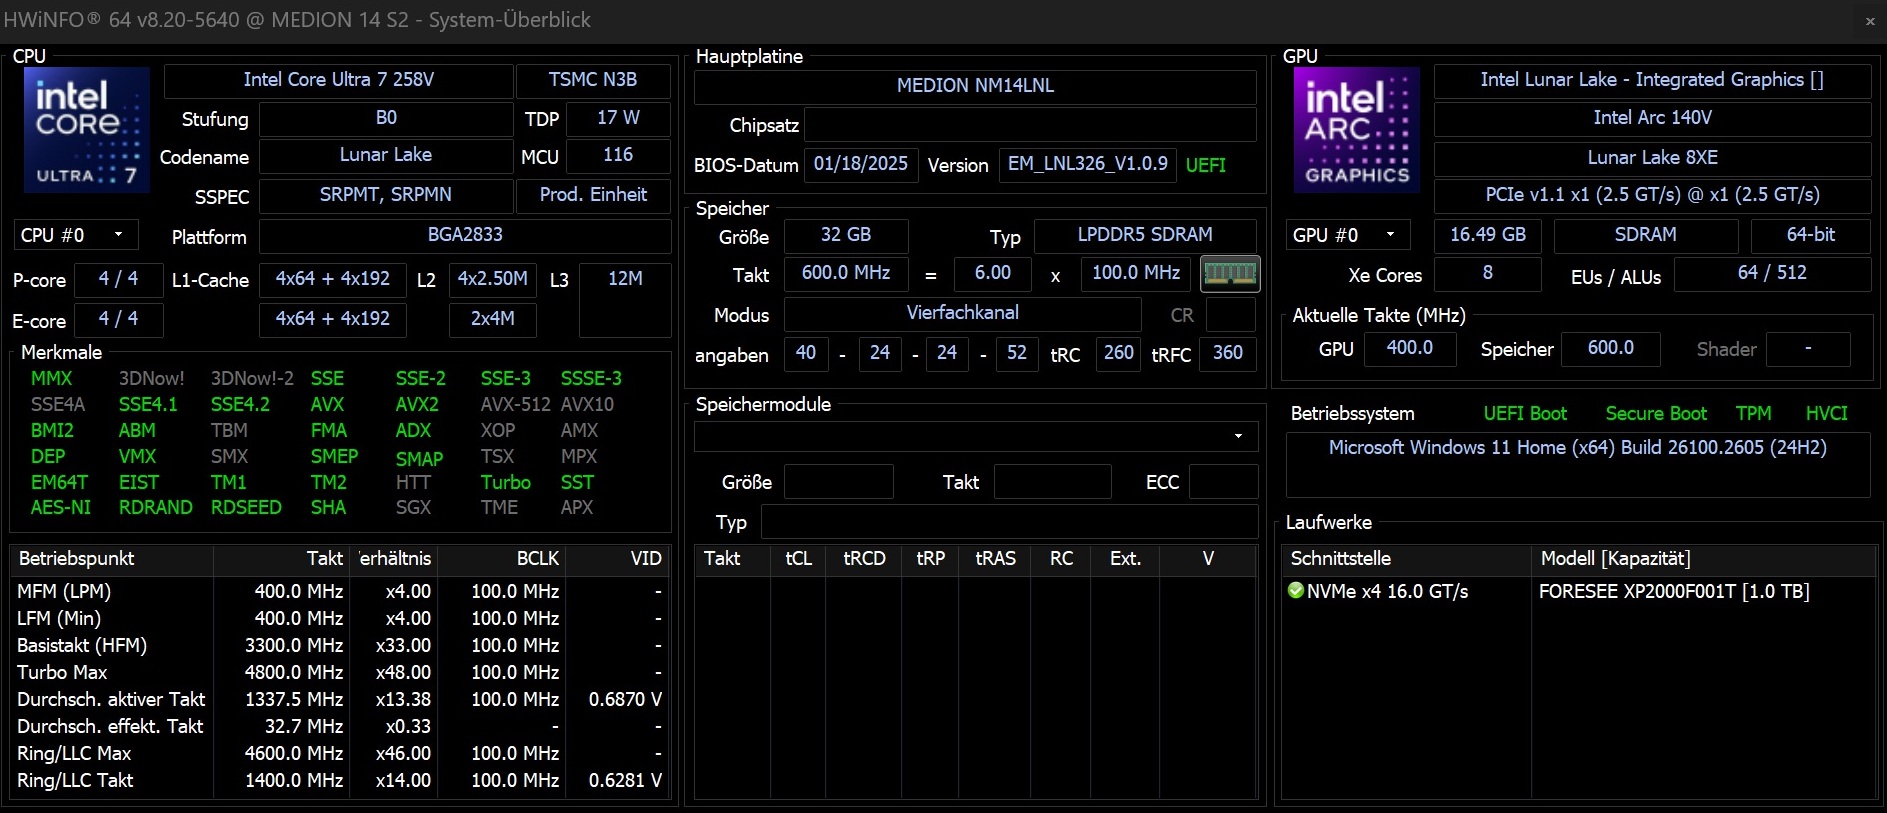
Task: Click the Intel Arc 140V GPU name
Action: (1652, 118)
